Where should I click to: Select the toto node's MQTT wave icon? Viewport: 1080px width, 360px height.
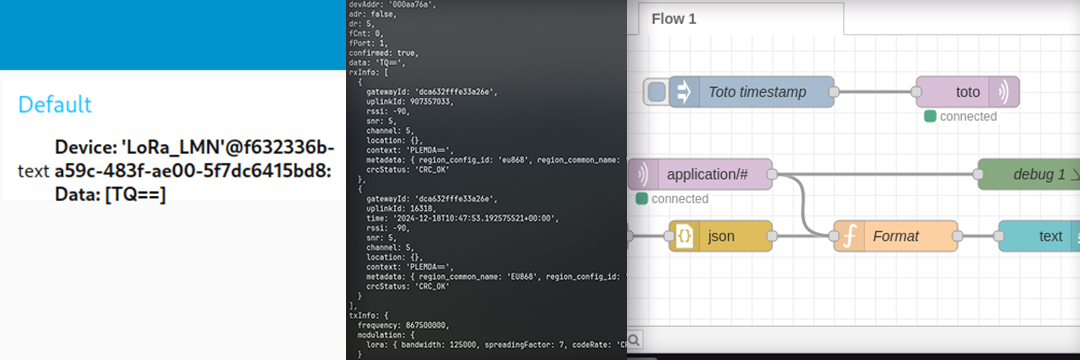[x=1004, y=92]
